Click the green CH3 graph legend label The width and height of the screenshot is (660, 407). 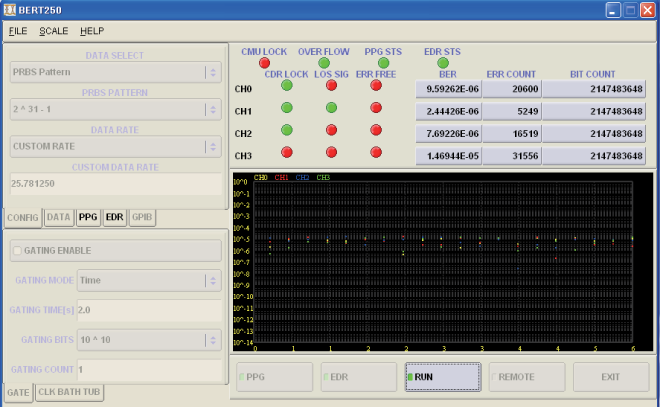point(323,178)
